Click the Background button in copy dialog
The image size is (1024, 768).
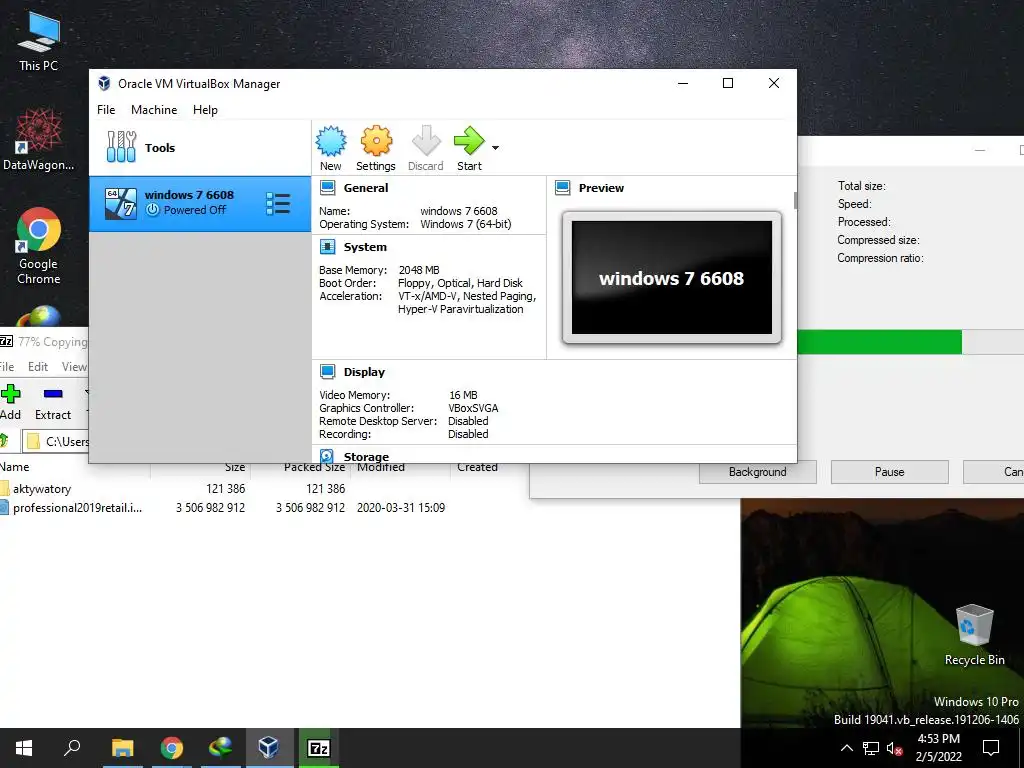758,472
